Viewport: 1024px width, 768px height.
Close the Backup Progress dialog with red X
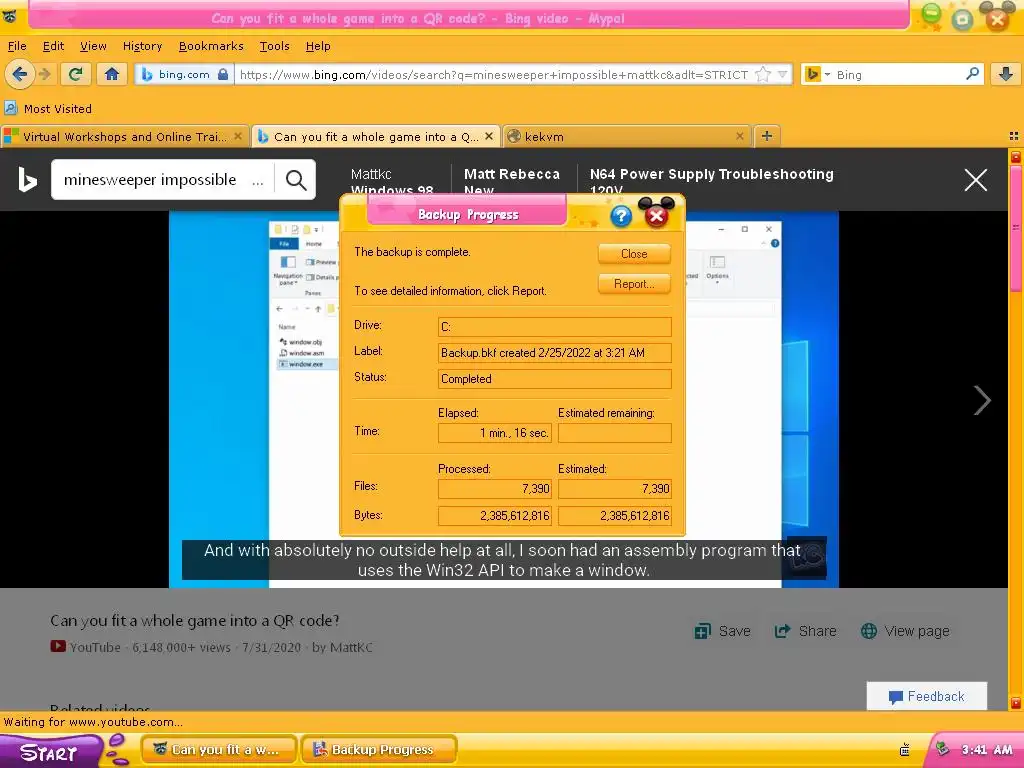tap(656, 216)
